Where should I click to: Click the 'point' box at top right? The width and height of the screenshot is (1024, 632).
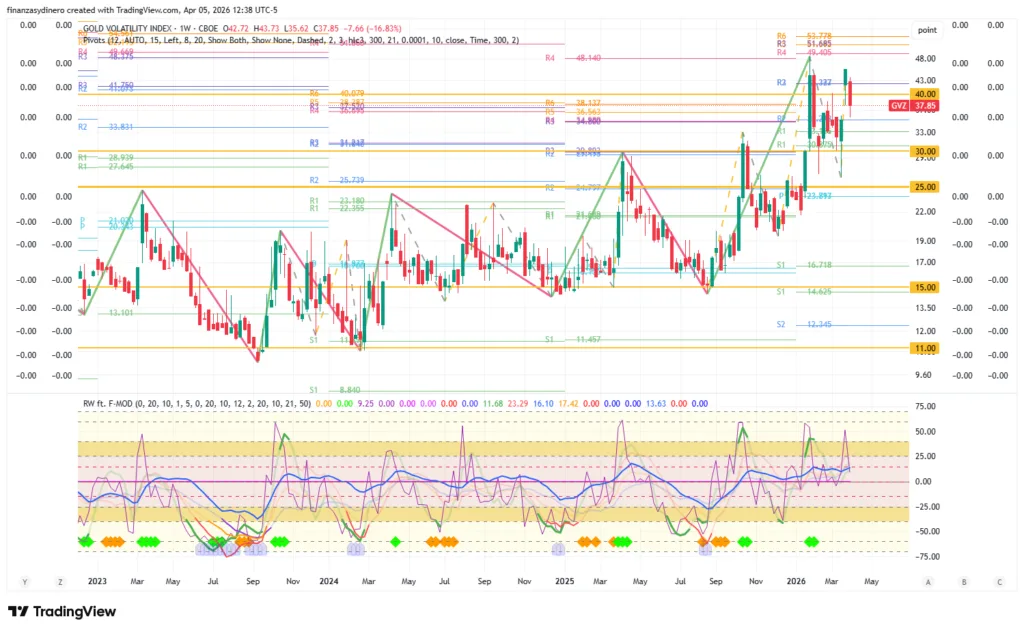(926, 31)
